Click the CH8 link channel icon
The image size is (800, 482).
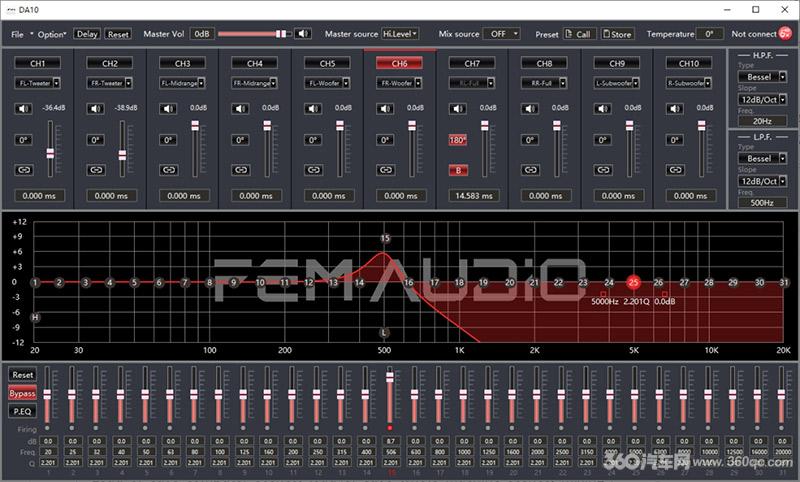(531, 170)
